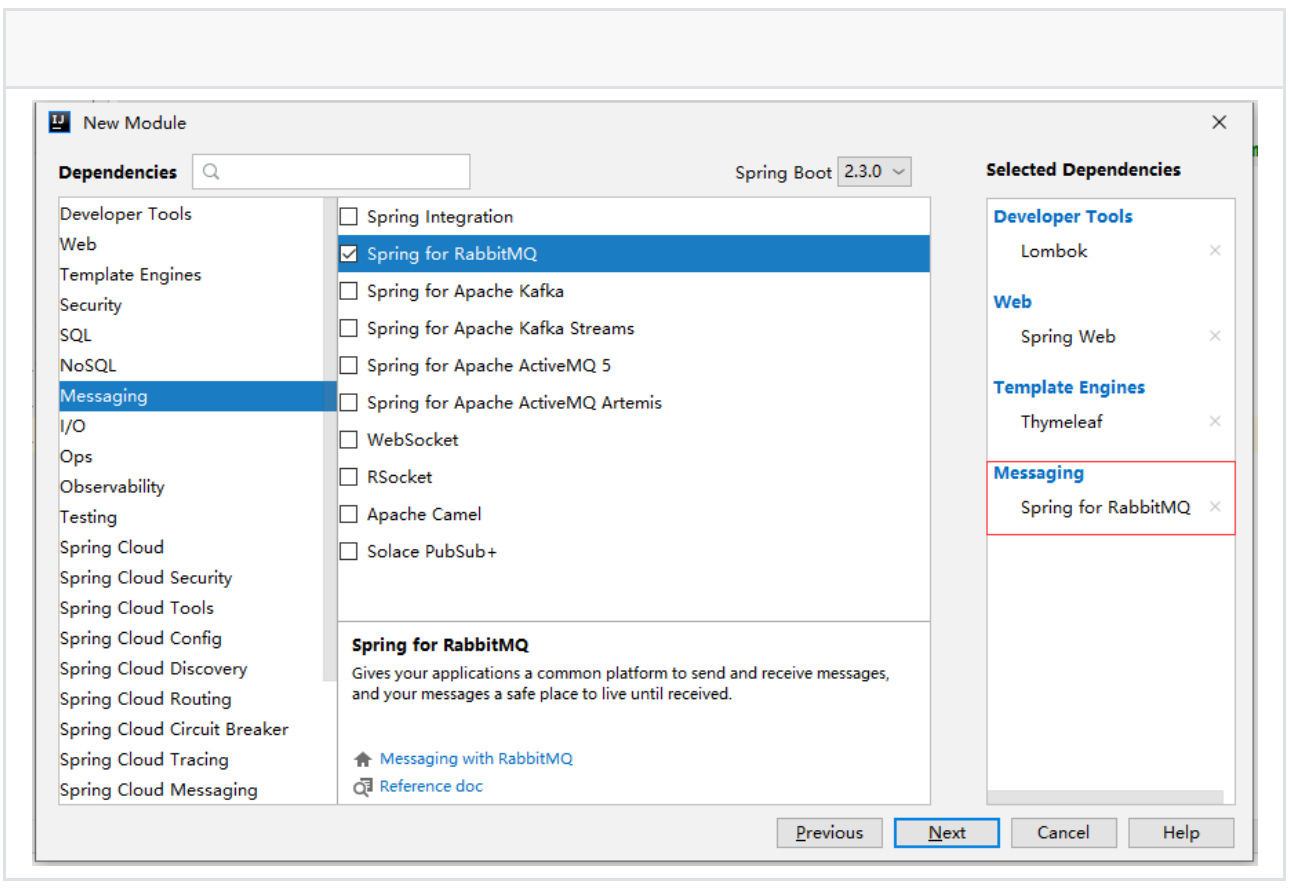Remove Lombok from selected dependencies

pos(1215,251)
